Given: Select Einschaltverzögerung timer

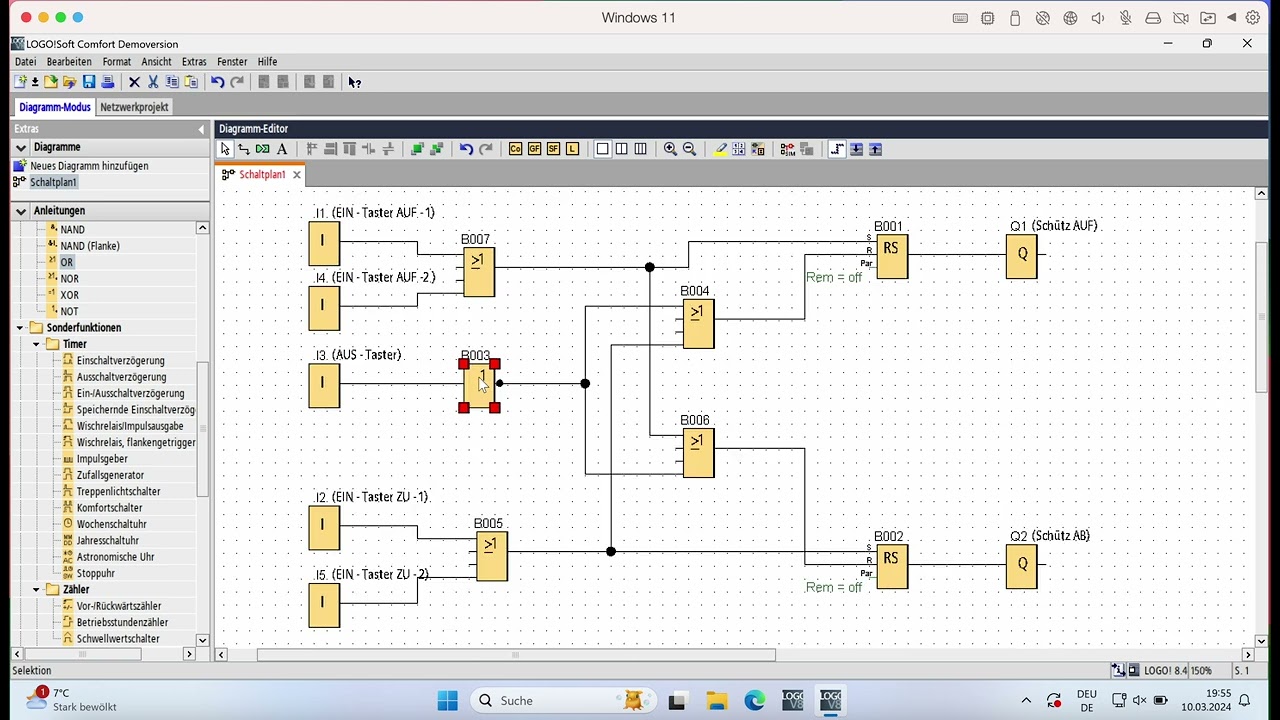Looking at the screenshot, I should 120,361.
